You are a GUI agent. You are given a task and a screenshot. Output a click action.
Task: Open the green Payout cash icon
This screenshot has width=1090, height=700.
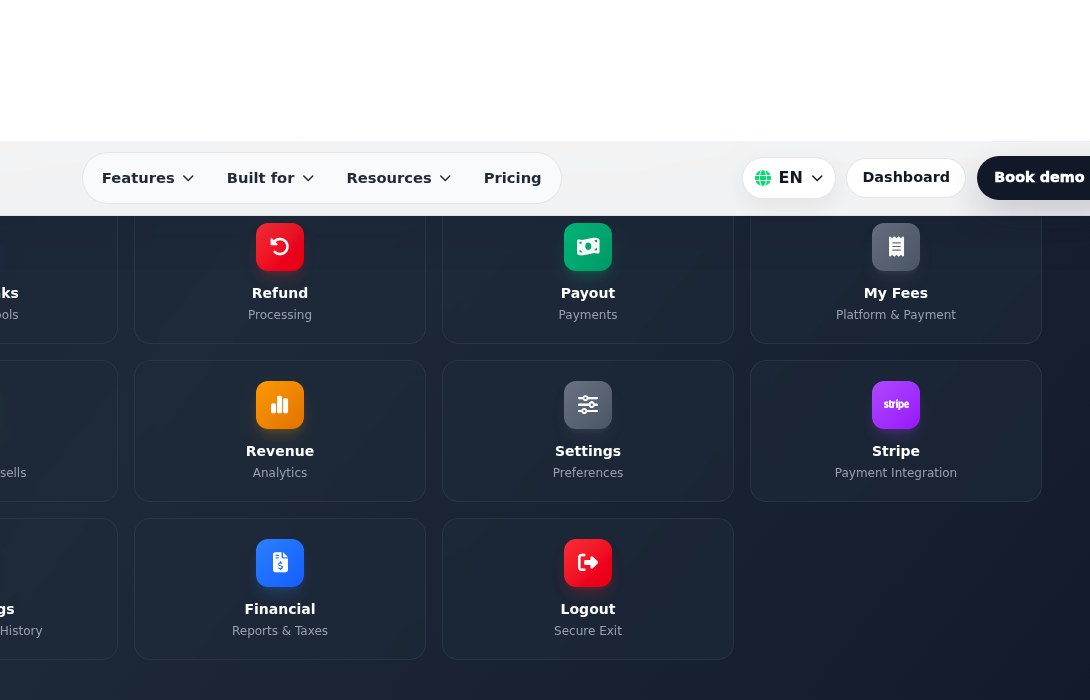coord(587,247)
